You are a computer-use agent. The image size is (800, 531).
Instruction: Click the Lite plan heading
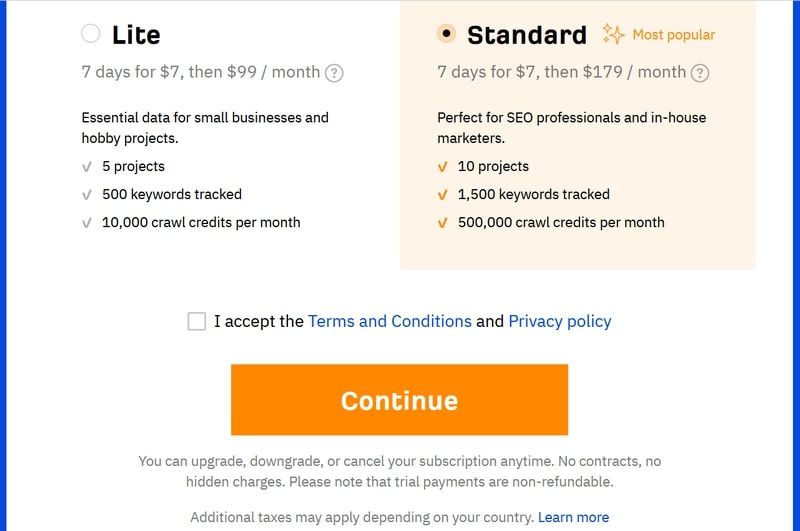(136, 35)
